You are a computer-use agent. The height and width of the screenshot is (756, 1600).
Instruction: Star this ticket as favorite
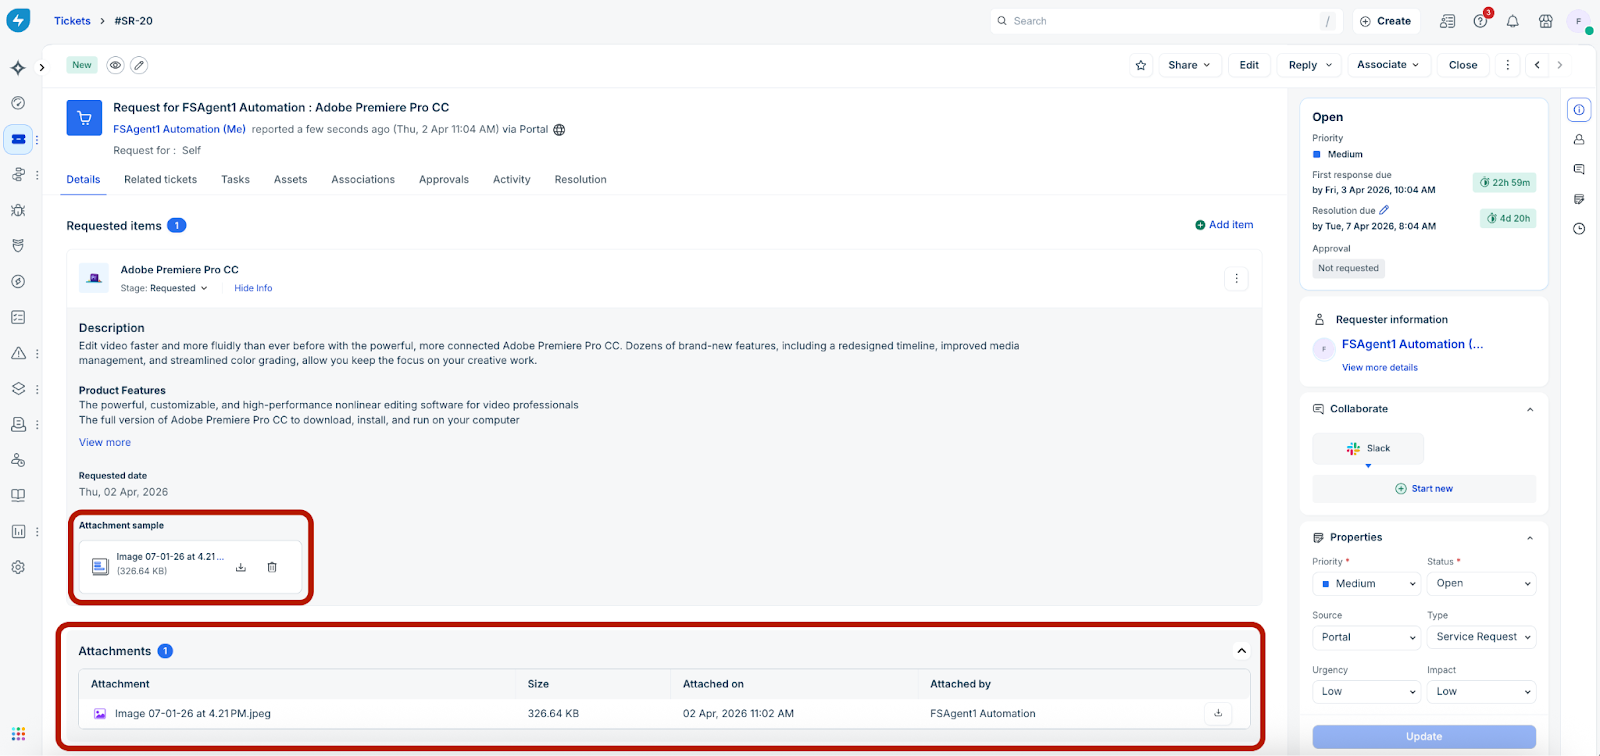[1141, 65]
